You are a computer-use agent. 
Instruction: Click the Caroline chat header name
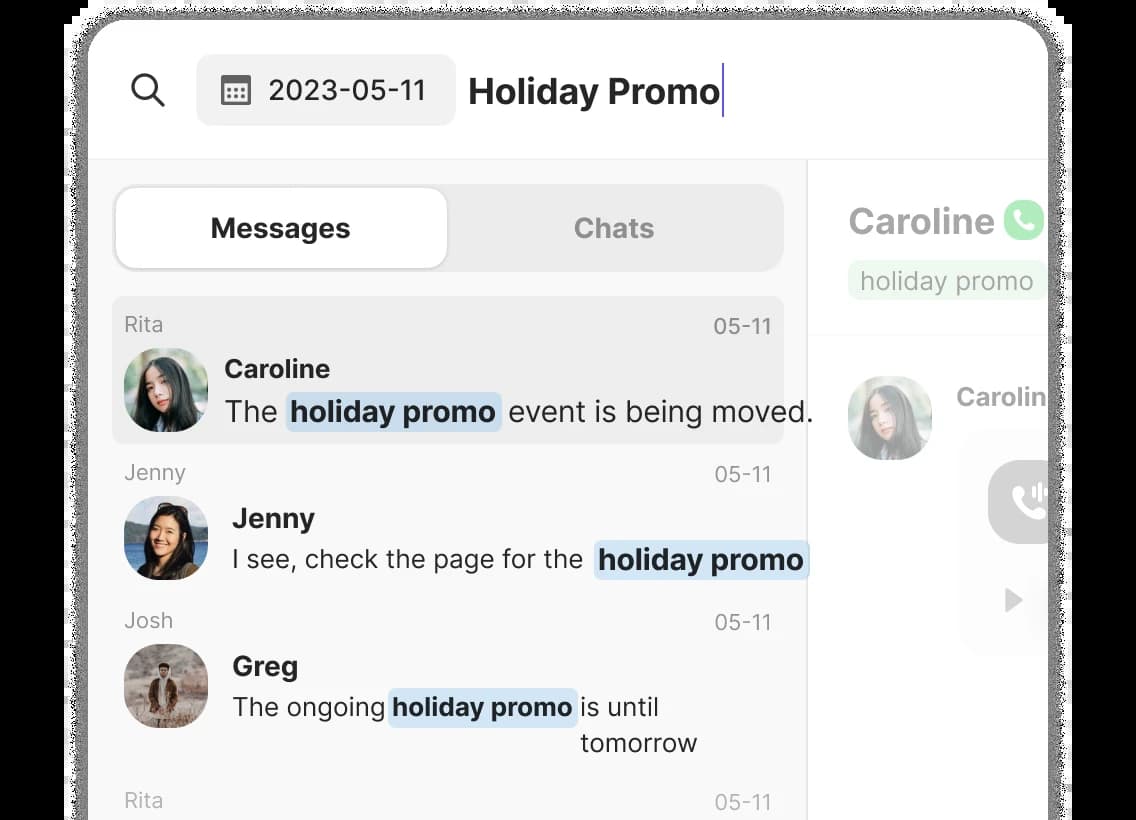pos(921,221)
